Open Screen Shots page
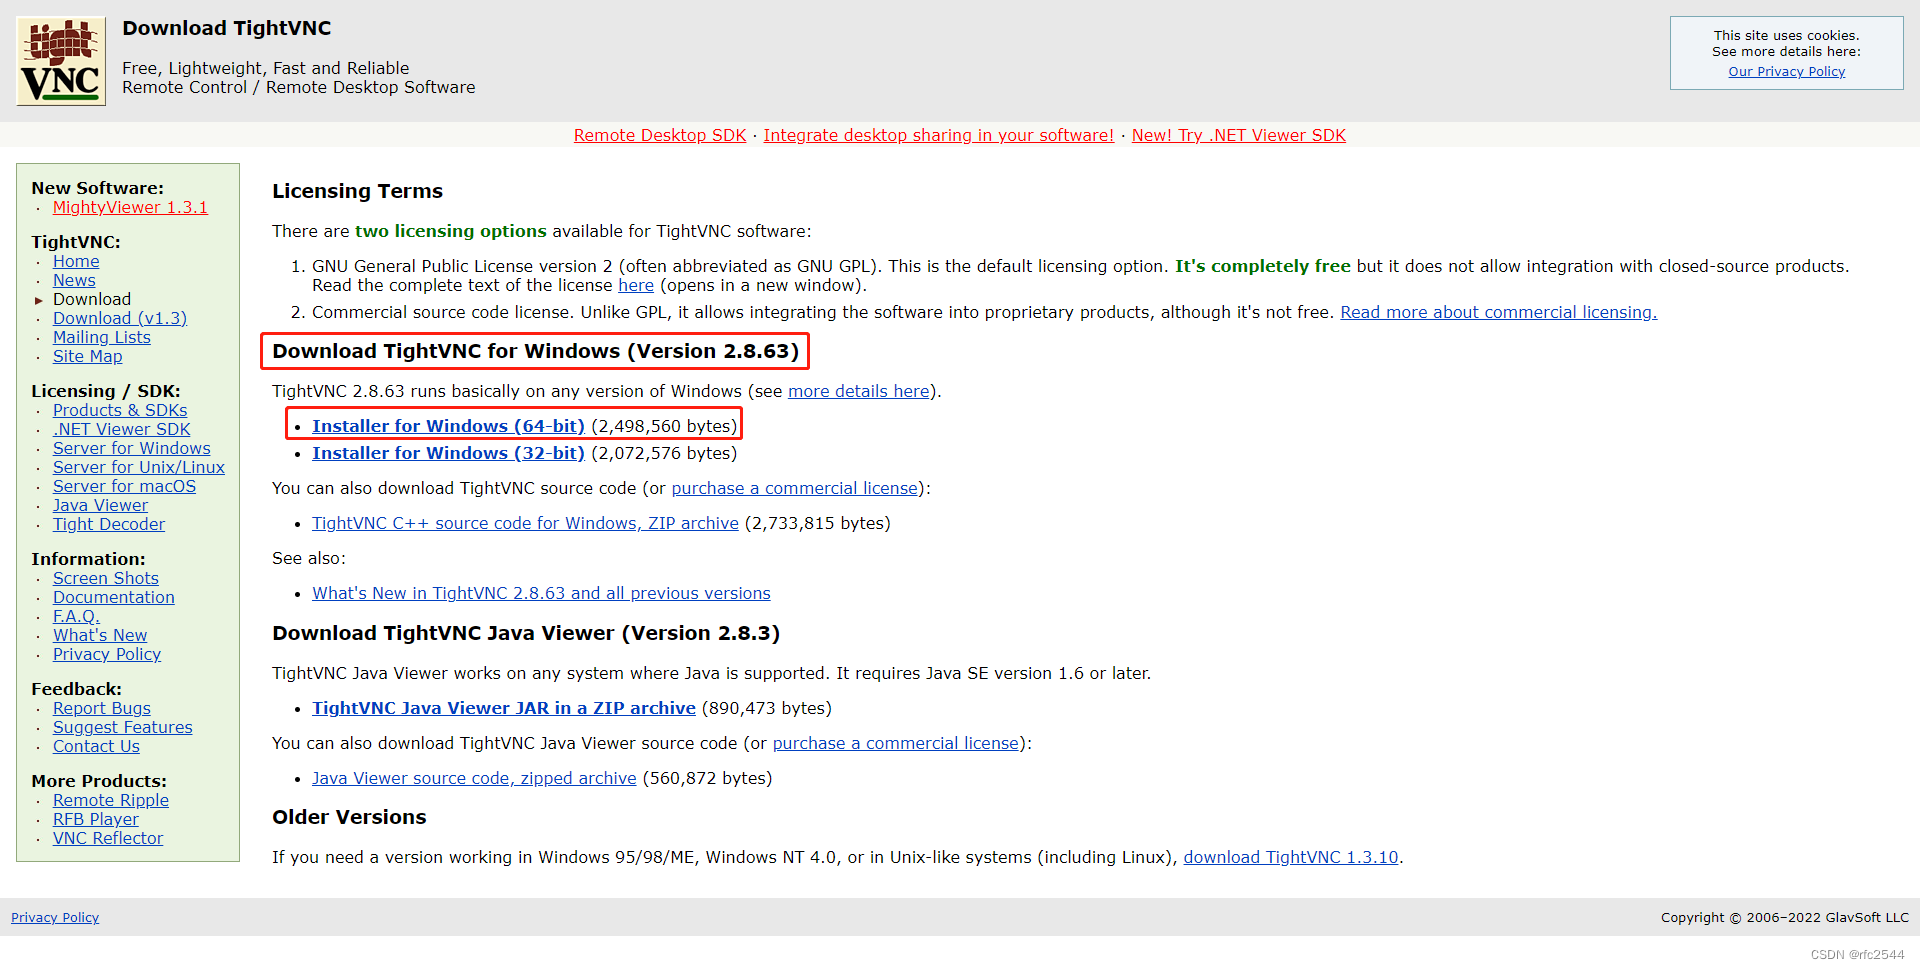Viewport: 1920px width, 969px height. tap(106, 578)
